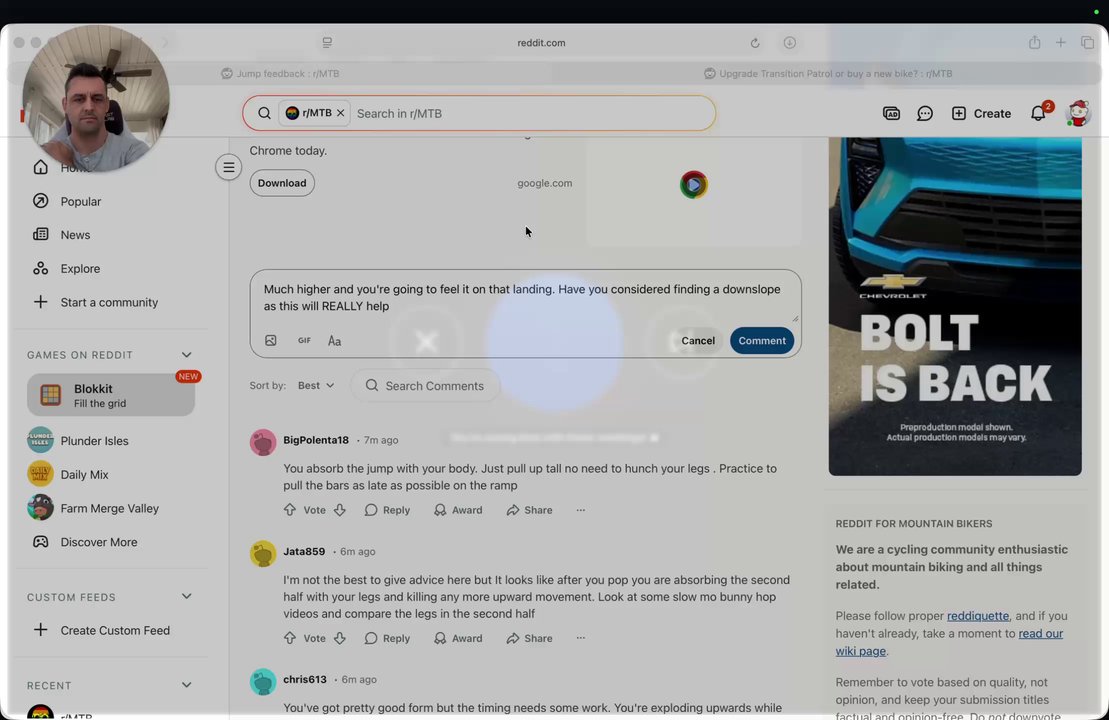This screenshot has height=720, width=1109.
Task: Click the search magnifier icon
Action: click(x=264, y=113)
